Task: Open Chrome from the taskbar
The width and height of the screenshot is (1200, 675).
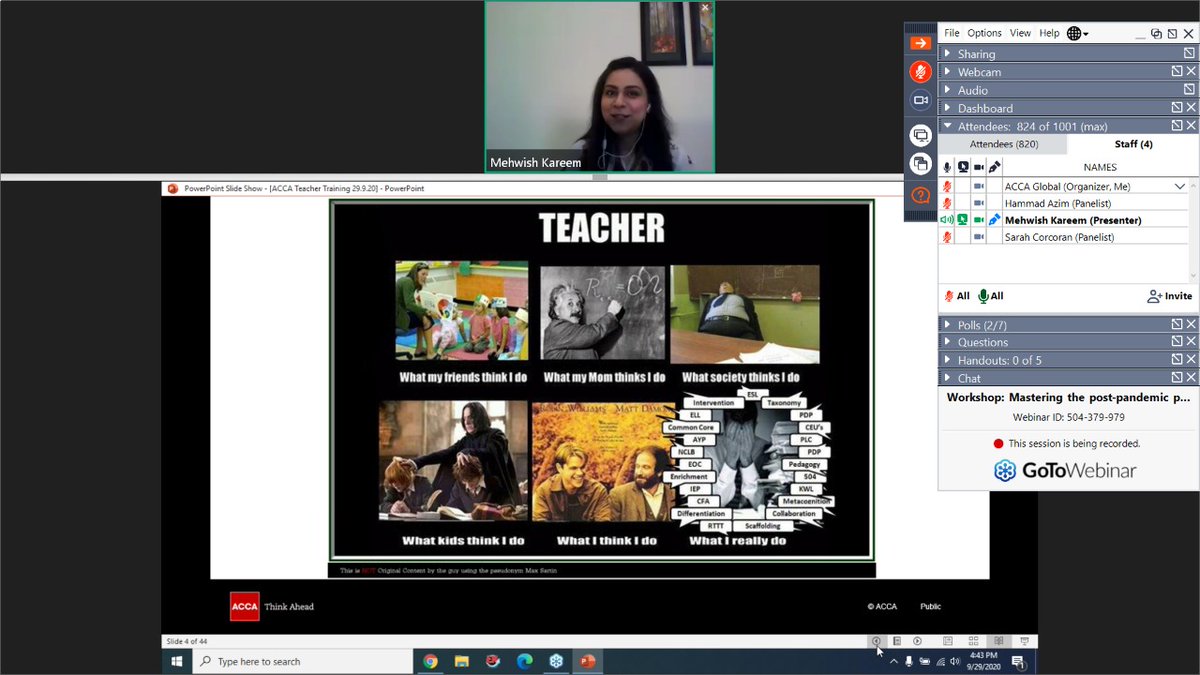Action: (430, 661)
